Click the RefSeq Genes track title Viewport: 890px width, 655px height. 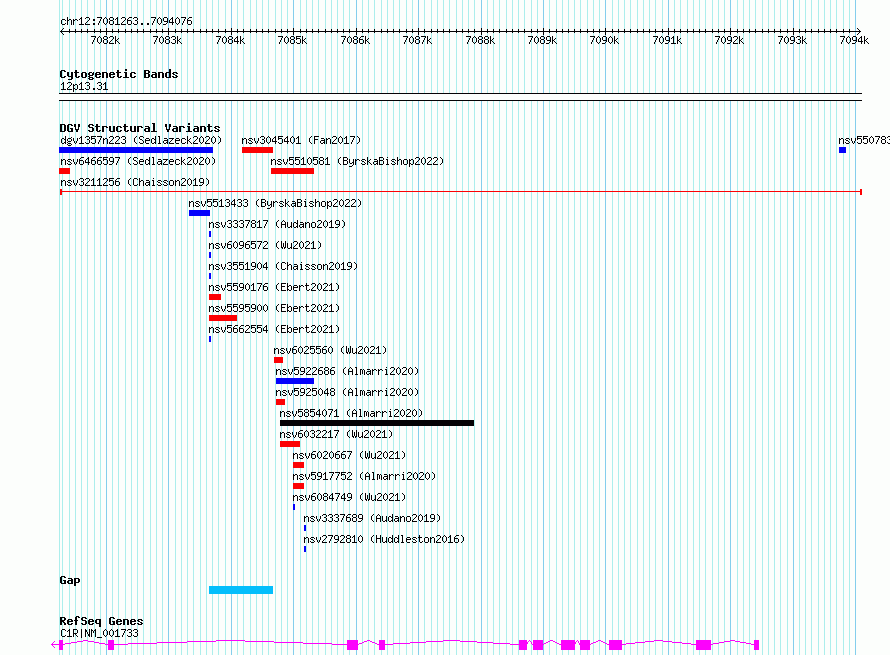tap(101, 621)
